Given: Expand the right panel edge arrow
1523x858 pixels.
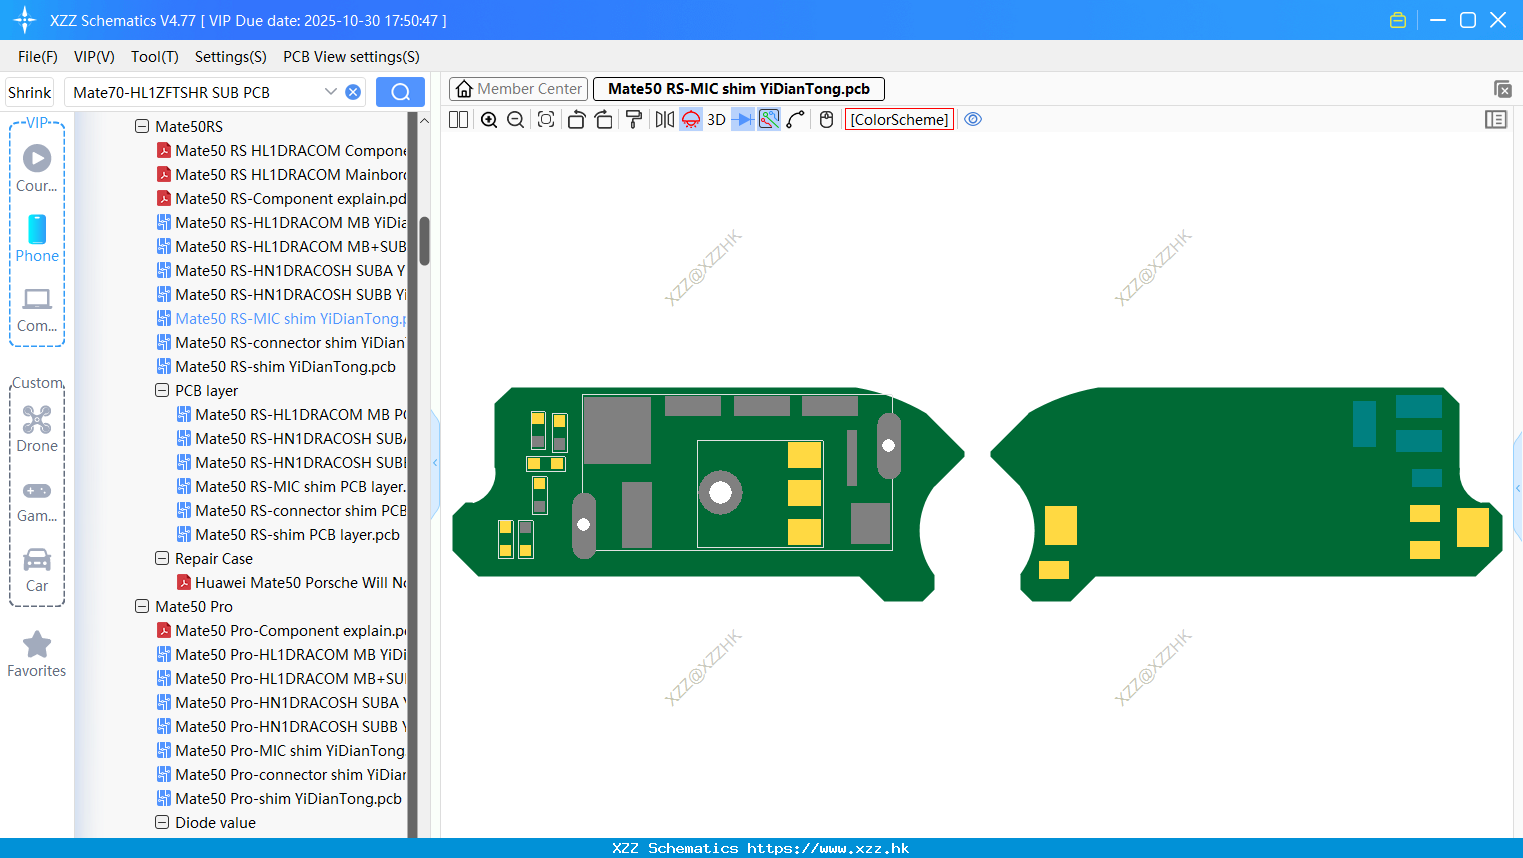Looking at the screenshot, I should (x=1518, y=488).
